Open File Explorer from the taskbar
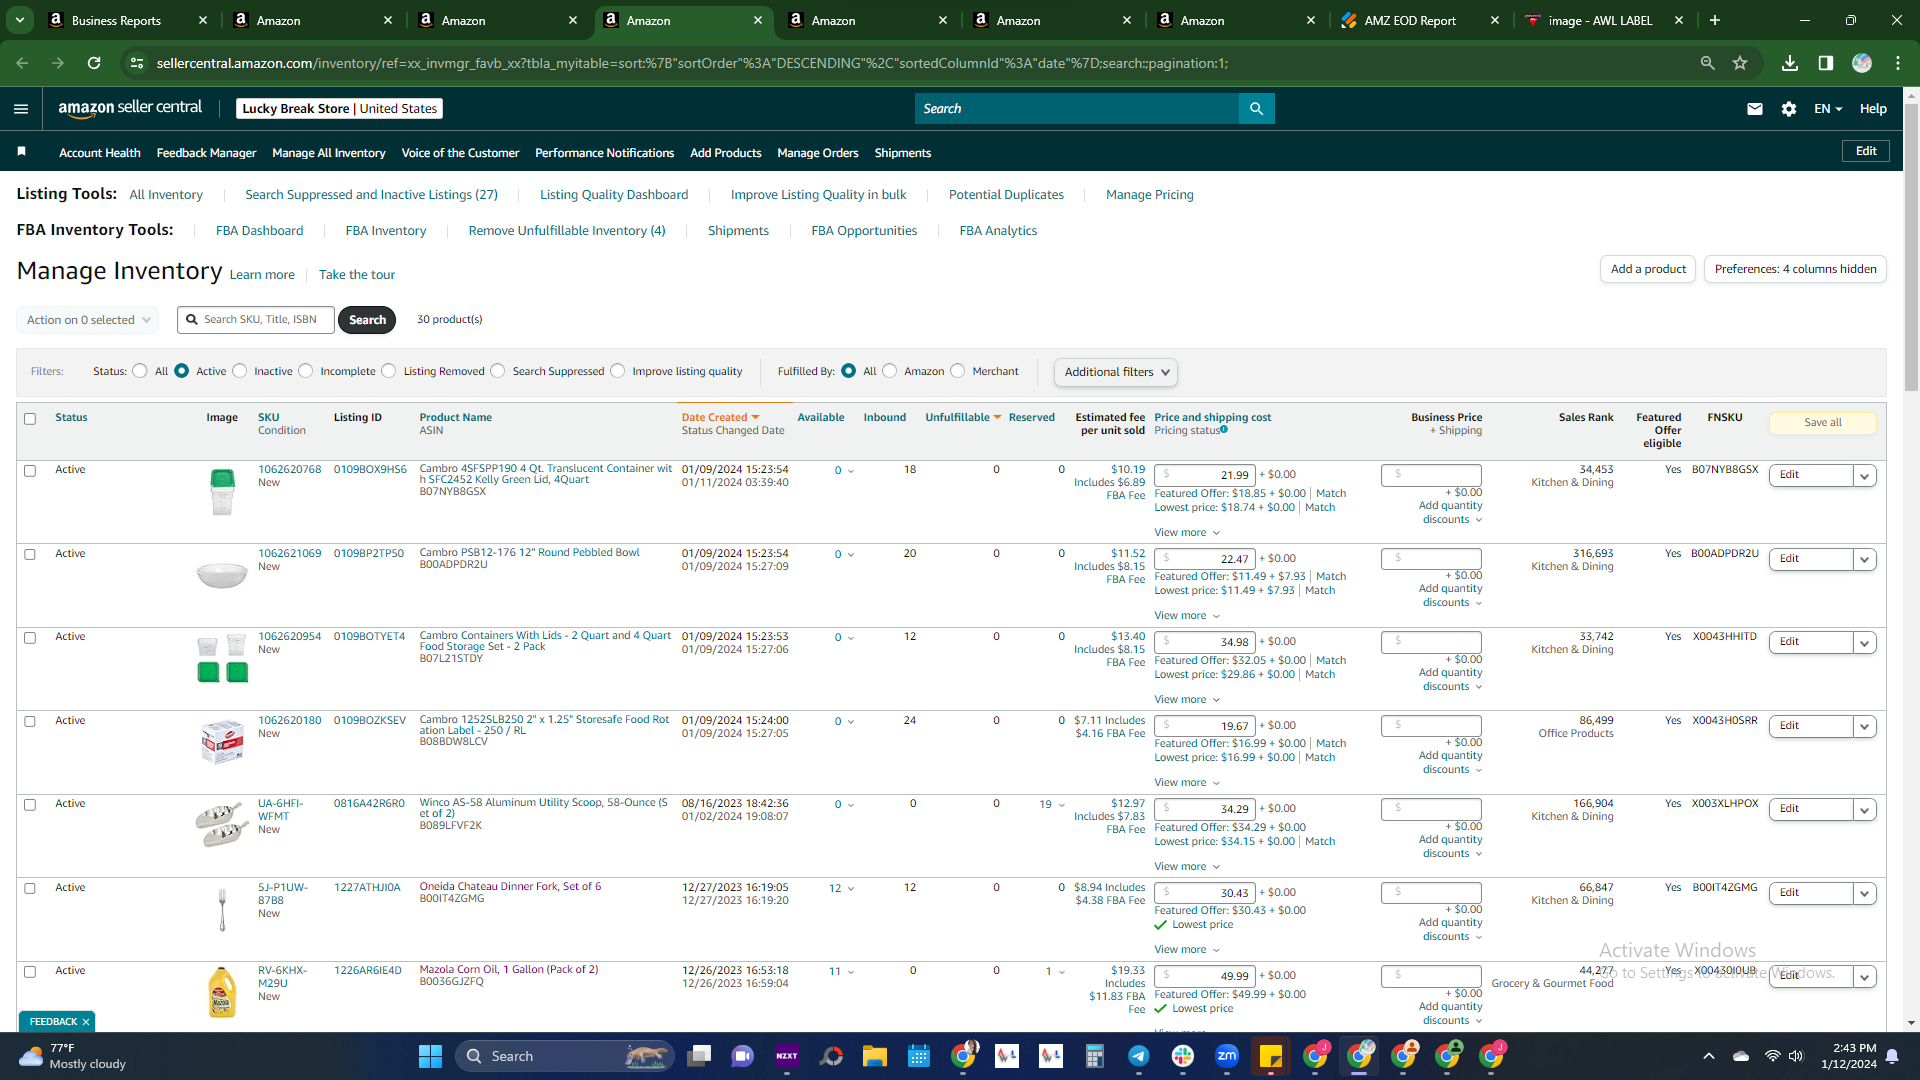The image size is (1920, 1080). point(875,1056)
